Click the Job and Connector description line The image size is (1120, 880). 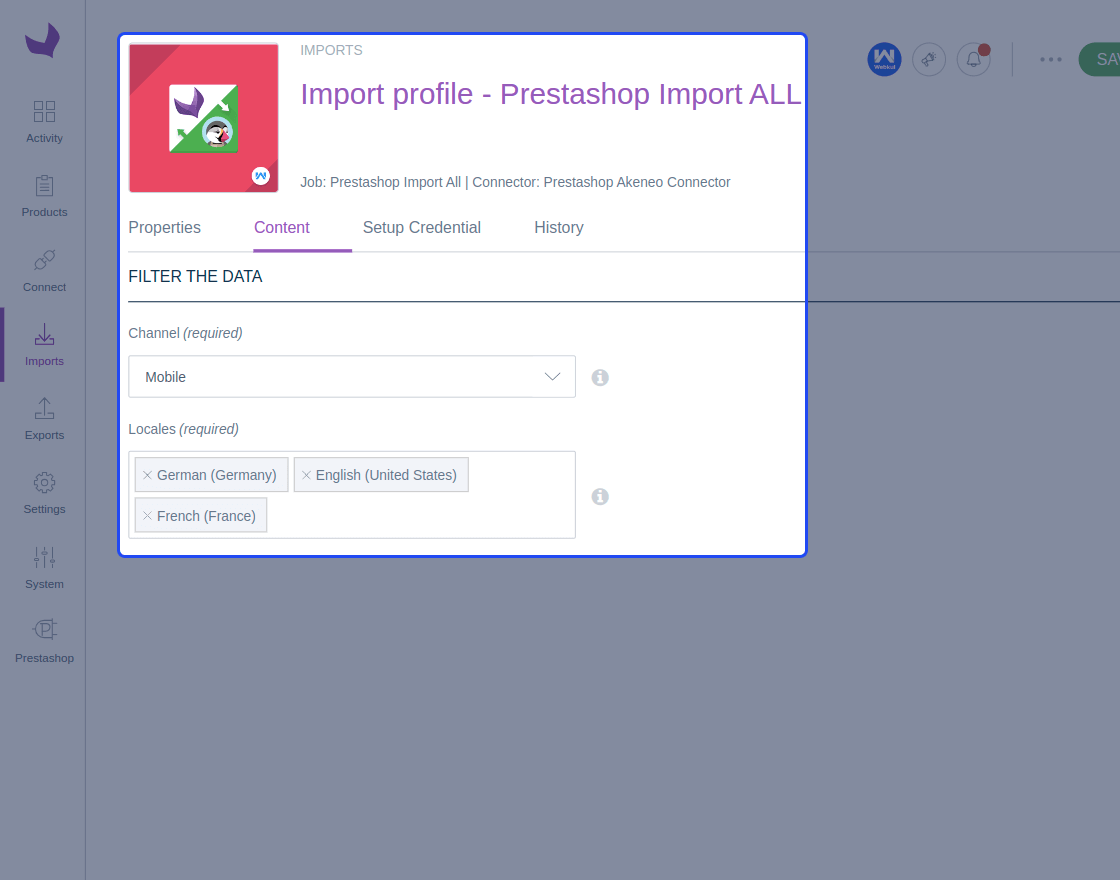515,182
